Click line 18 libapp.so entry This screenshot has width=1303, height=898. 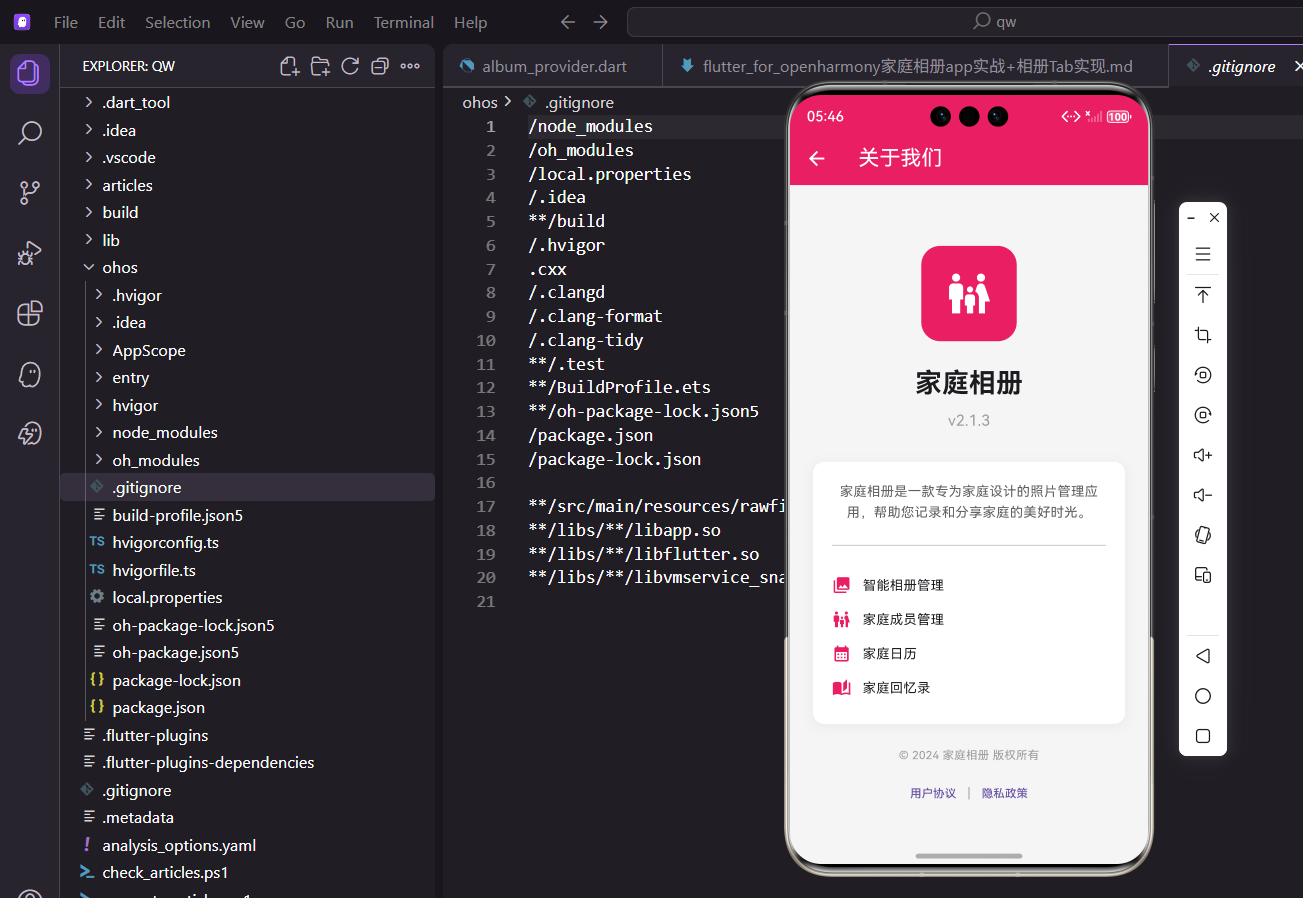tap(625, 531)
